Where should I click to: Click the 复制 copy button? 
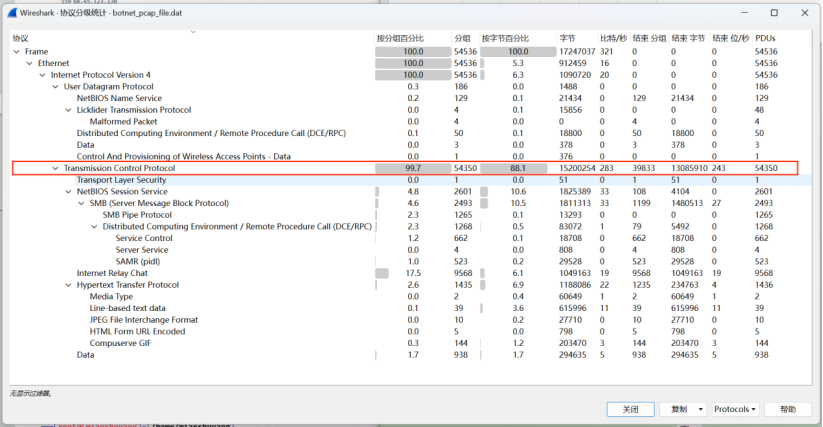(679, 409)
